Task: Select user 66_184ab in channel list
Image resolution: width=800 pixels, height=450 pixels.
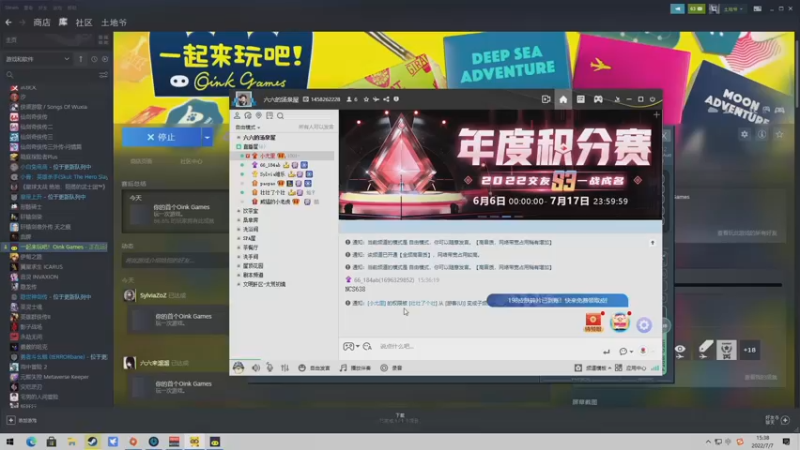Action: point(270,165)
